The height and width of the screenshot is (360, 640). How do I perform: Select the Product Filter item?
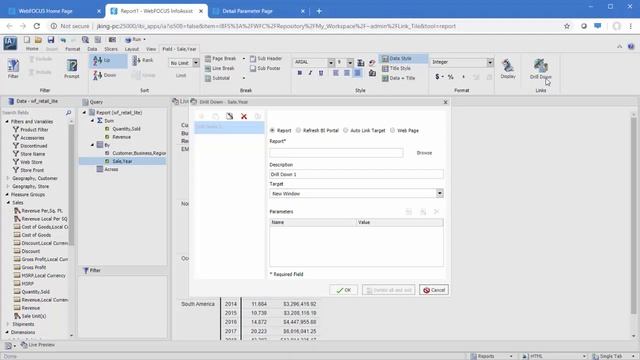34,130
